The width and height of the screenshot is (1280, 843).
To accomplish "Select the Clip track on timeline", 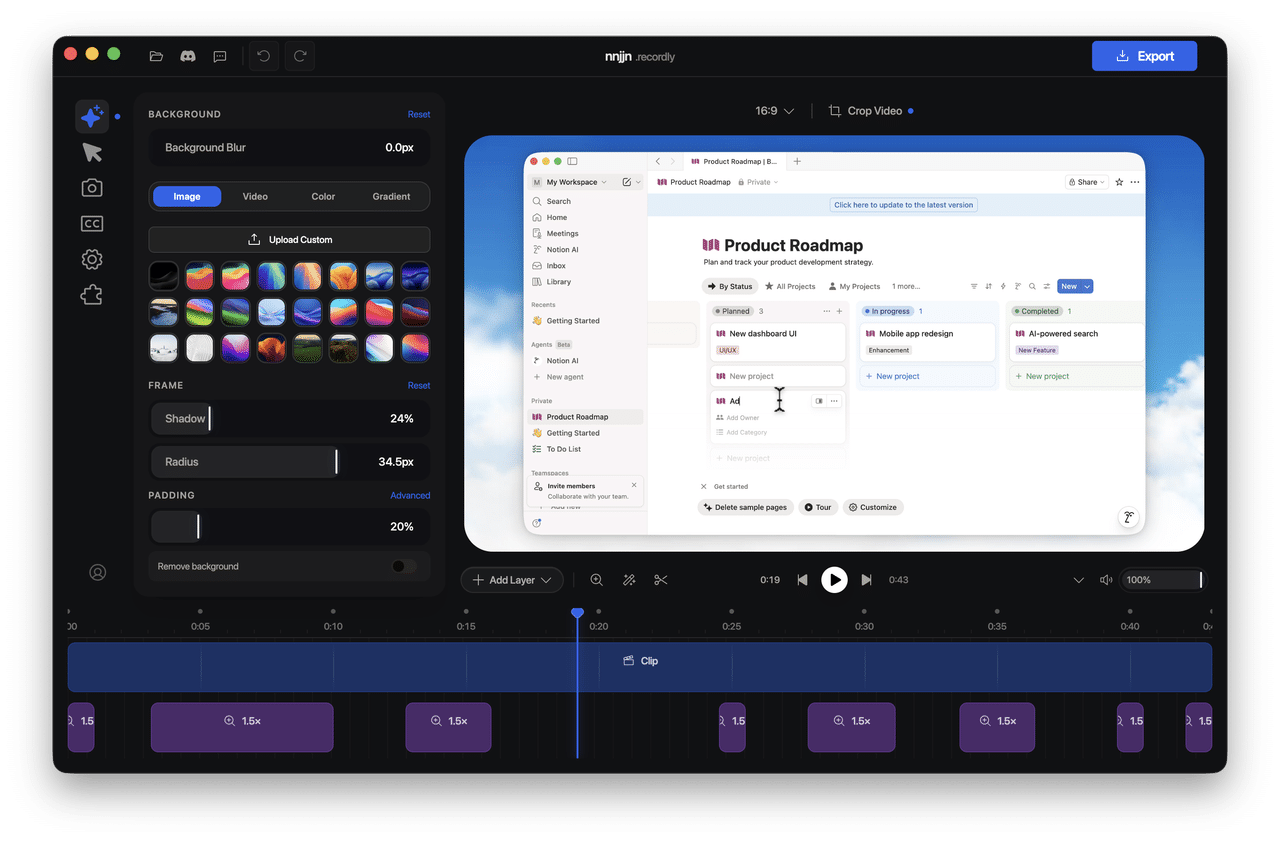I will click(640, 667).
